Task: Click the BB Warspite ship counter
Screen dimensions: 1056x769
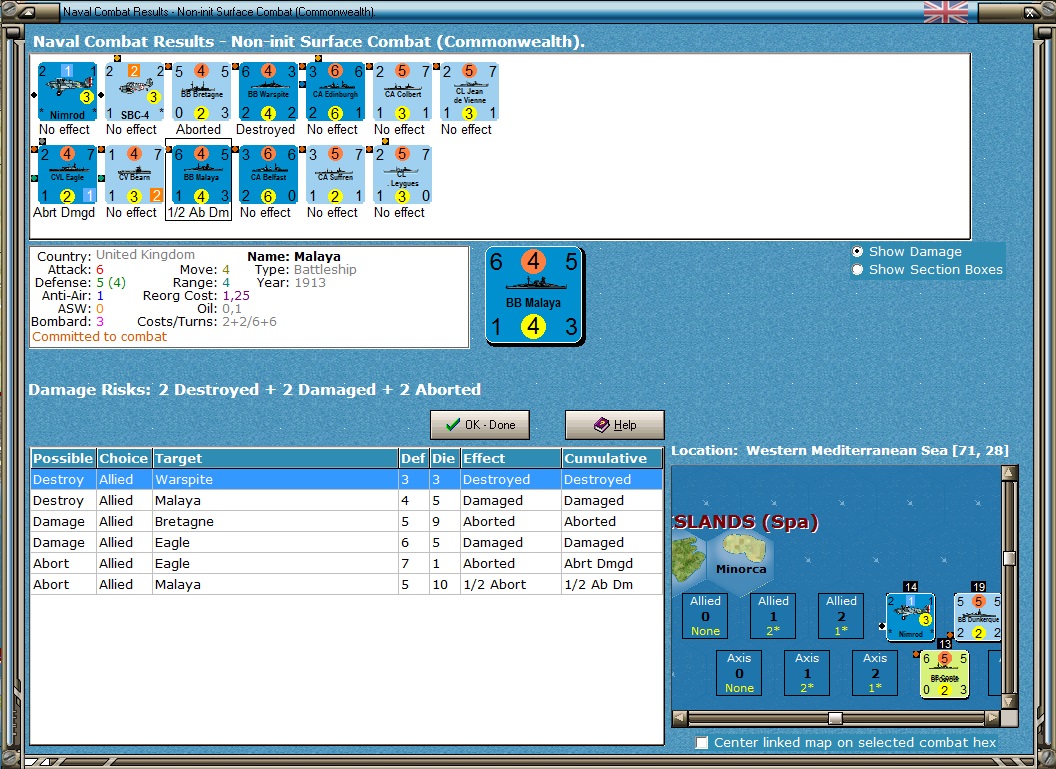Action: coord(268,92)
